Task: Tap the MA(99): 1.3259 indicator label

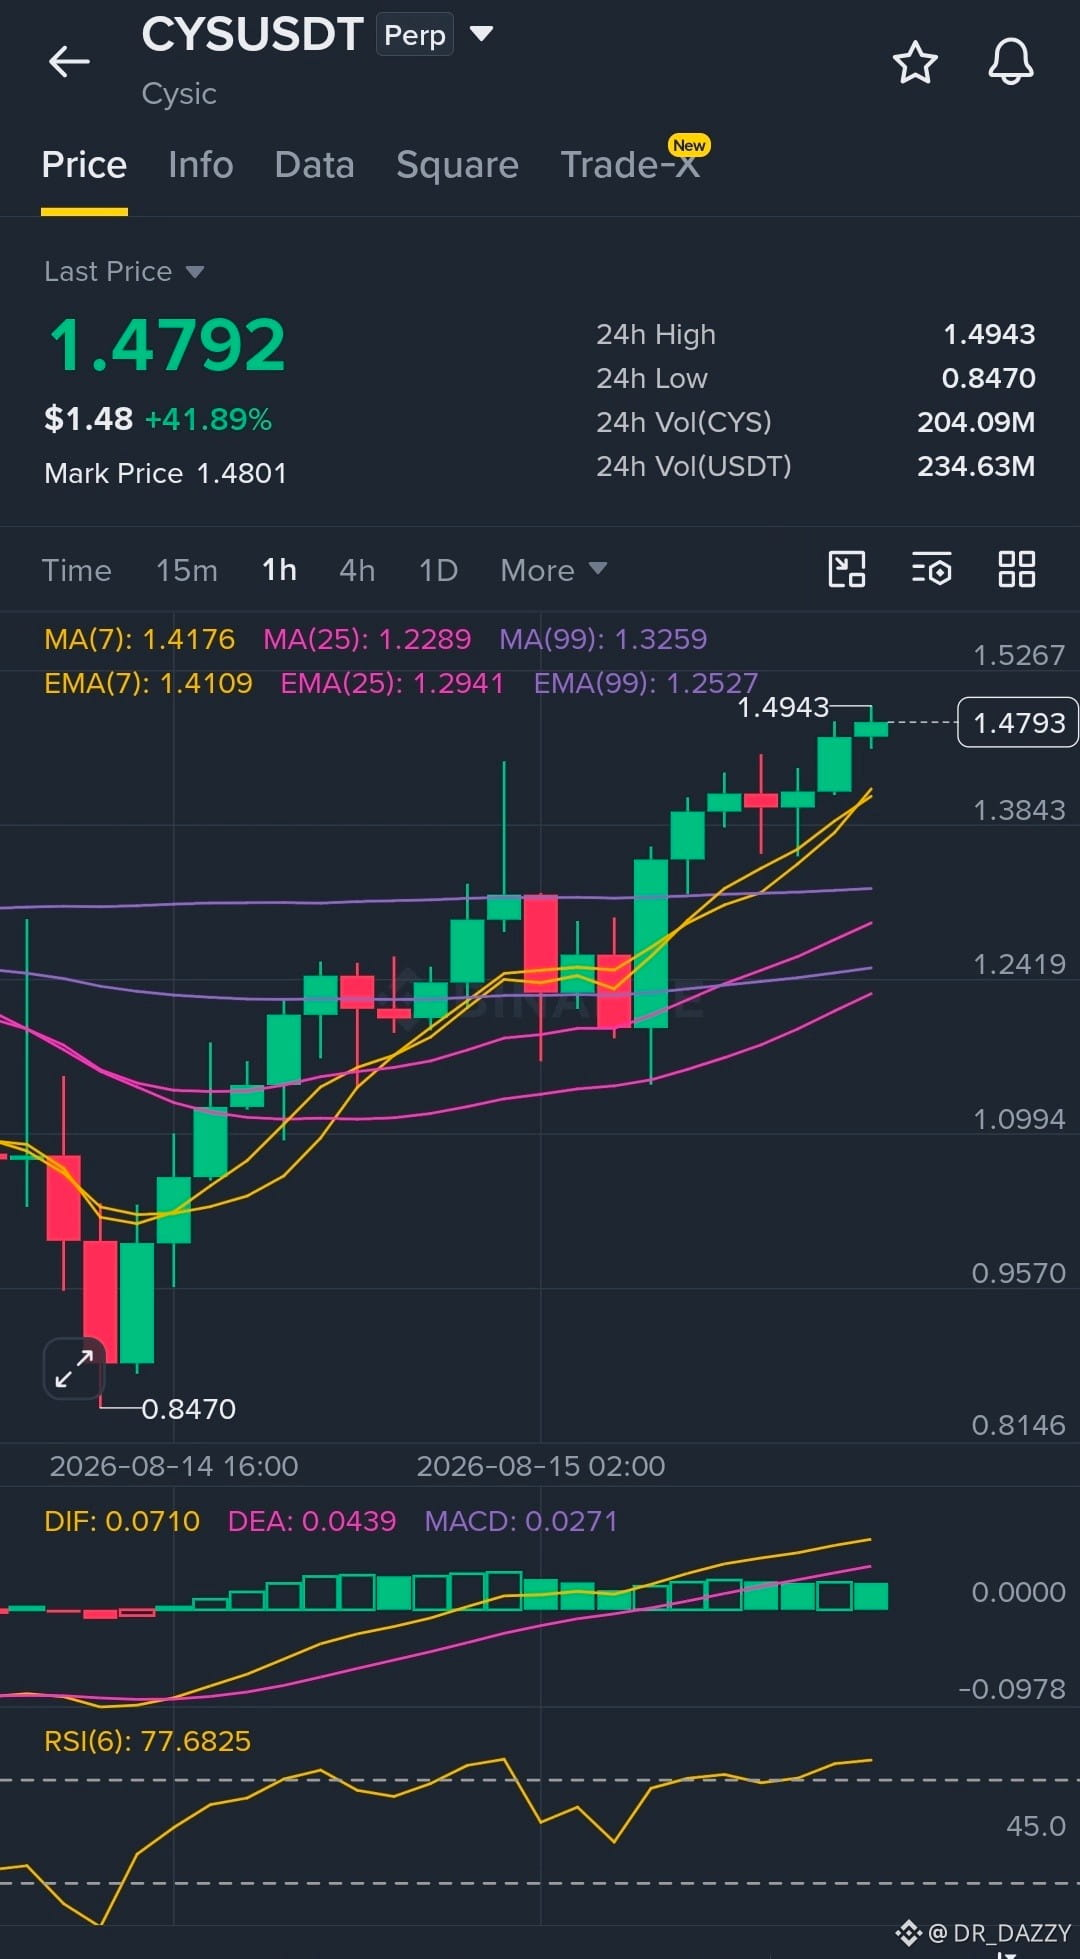Action: (x=603, y=639)
